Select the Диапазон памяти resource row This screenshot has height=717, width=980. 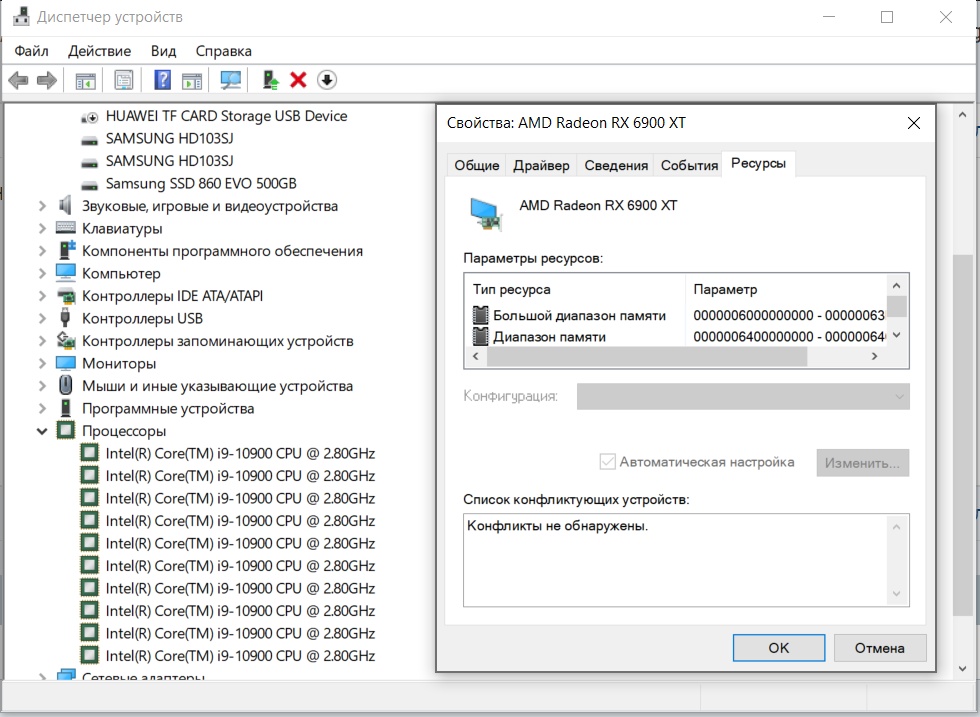679,336
